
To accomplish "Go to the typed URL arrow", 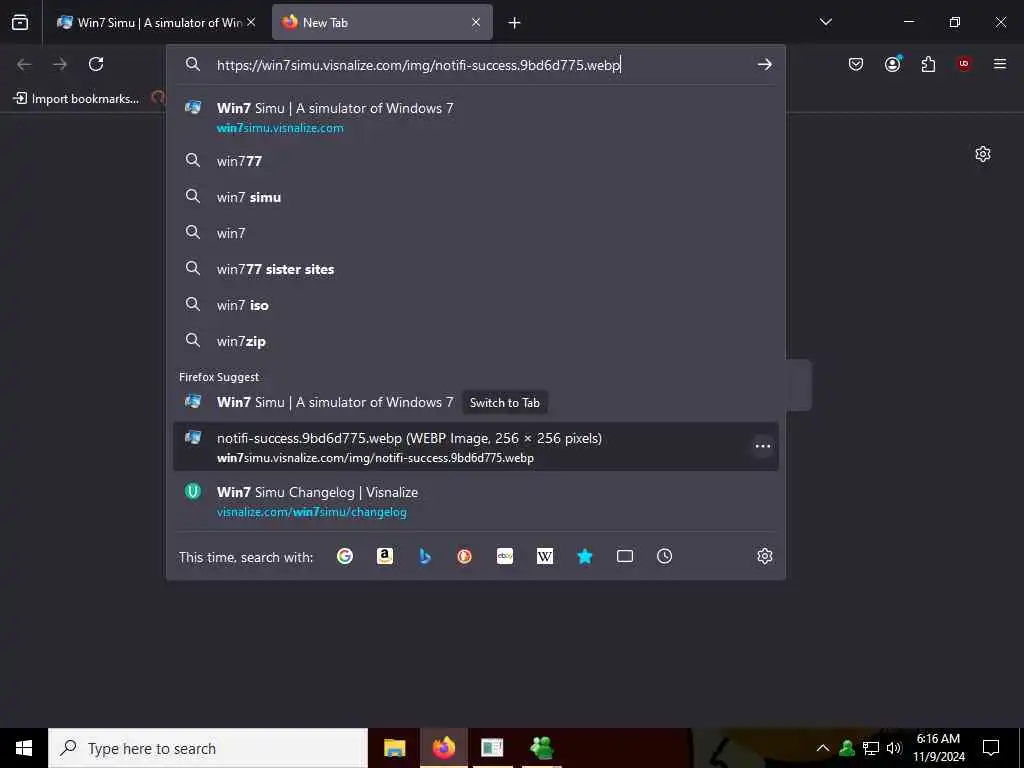I will [x=764, y=64].
